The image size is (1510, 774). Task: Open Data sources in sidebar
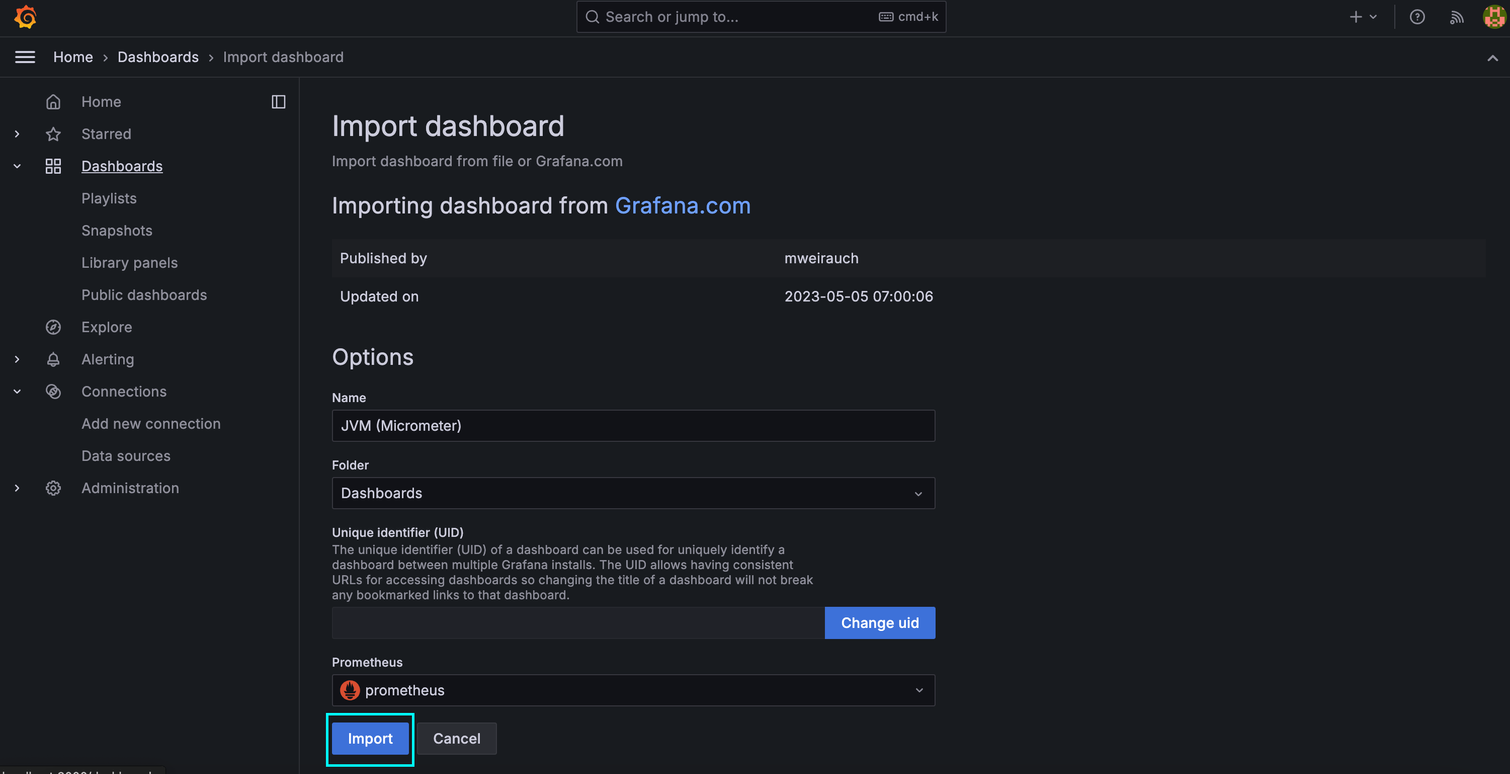[x=126, y=456]
